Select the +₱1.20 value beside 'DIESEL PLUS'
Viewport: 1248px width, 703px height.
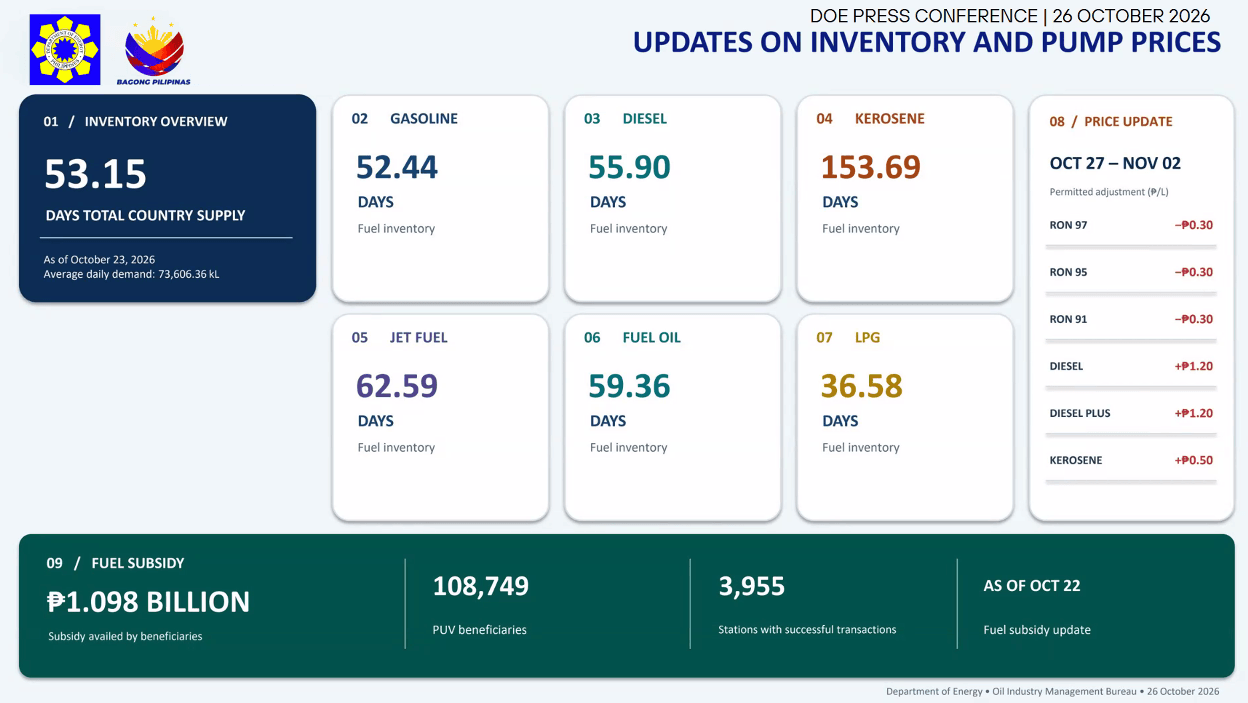click(1194, 413)
